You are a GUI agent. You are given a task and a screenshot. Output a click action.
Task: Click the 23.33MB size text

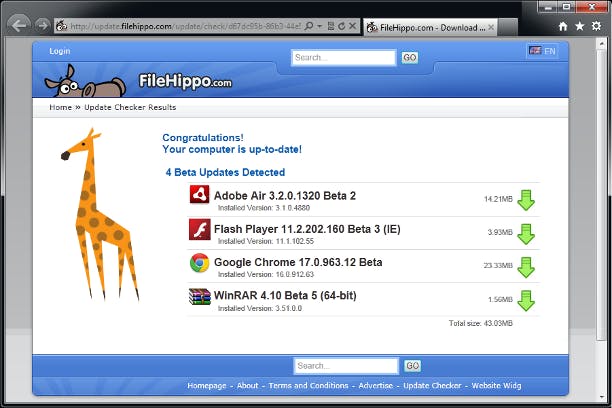[x=498, y=265]
